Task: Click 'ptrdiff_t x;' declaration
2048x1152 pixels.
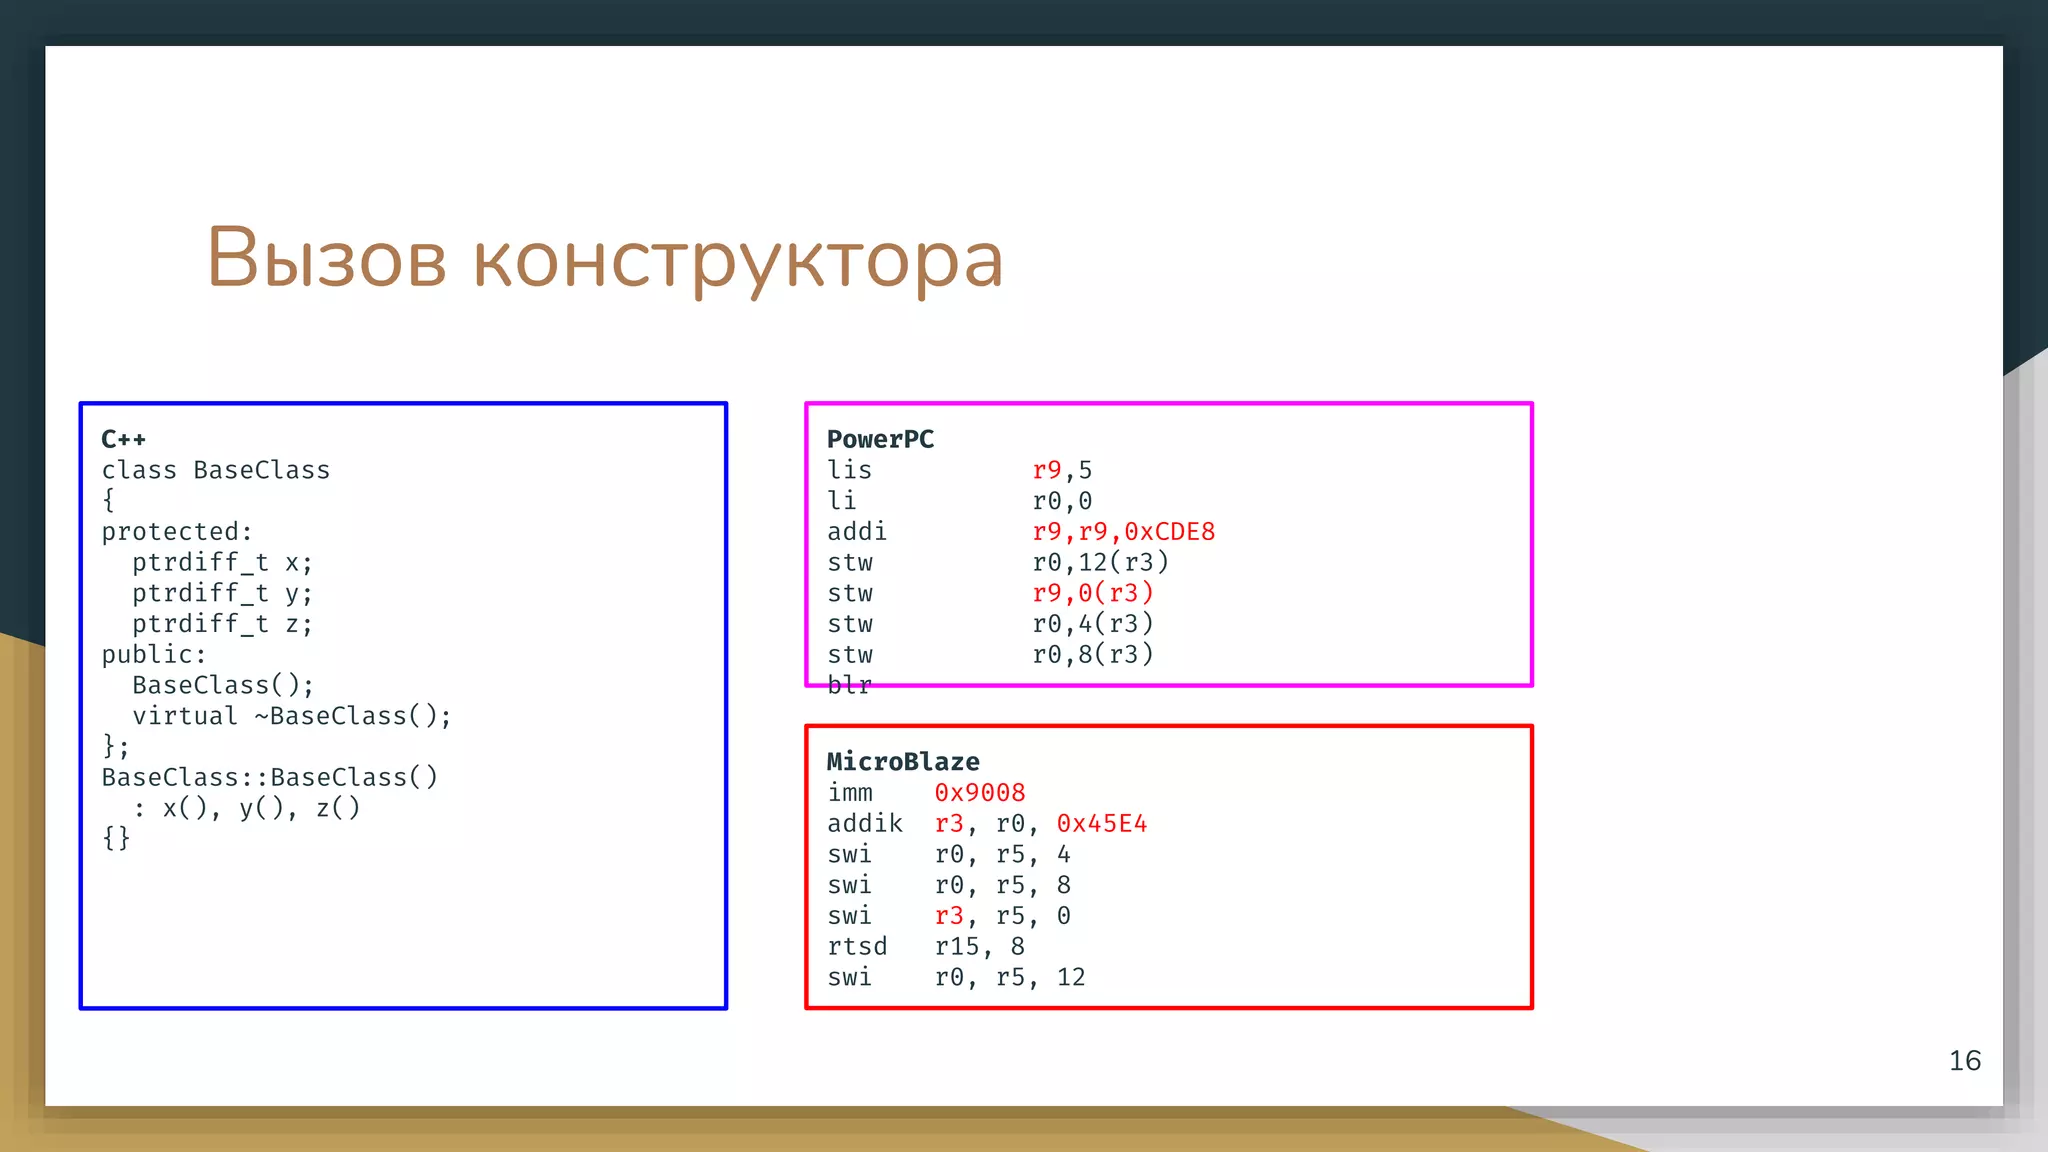Action: [223, 563]
